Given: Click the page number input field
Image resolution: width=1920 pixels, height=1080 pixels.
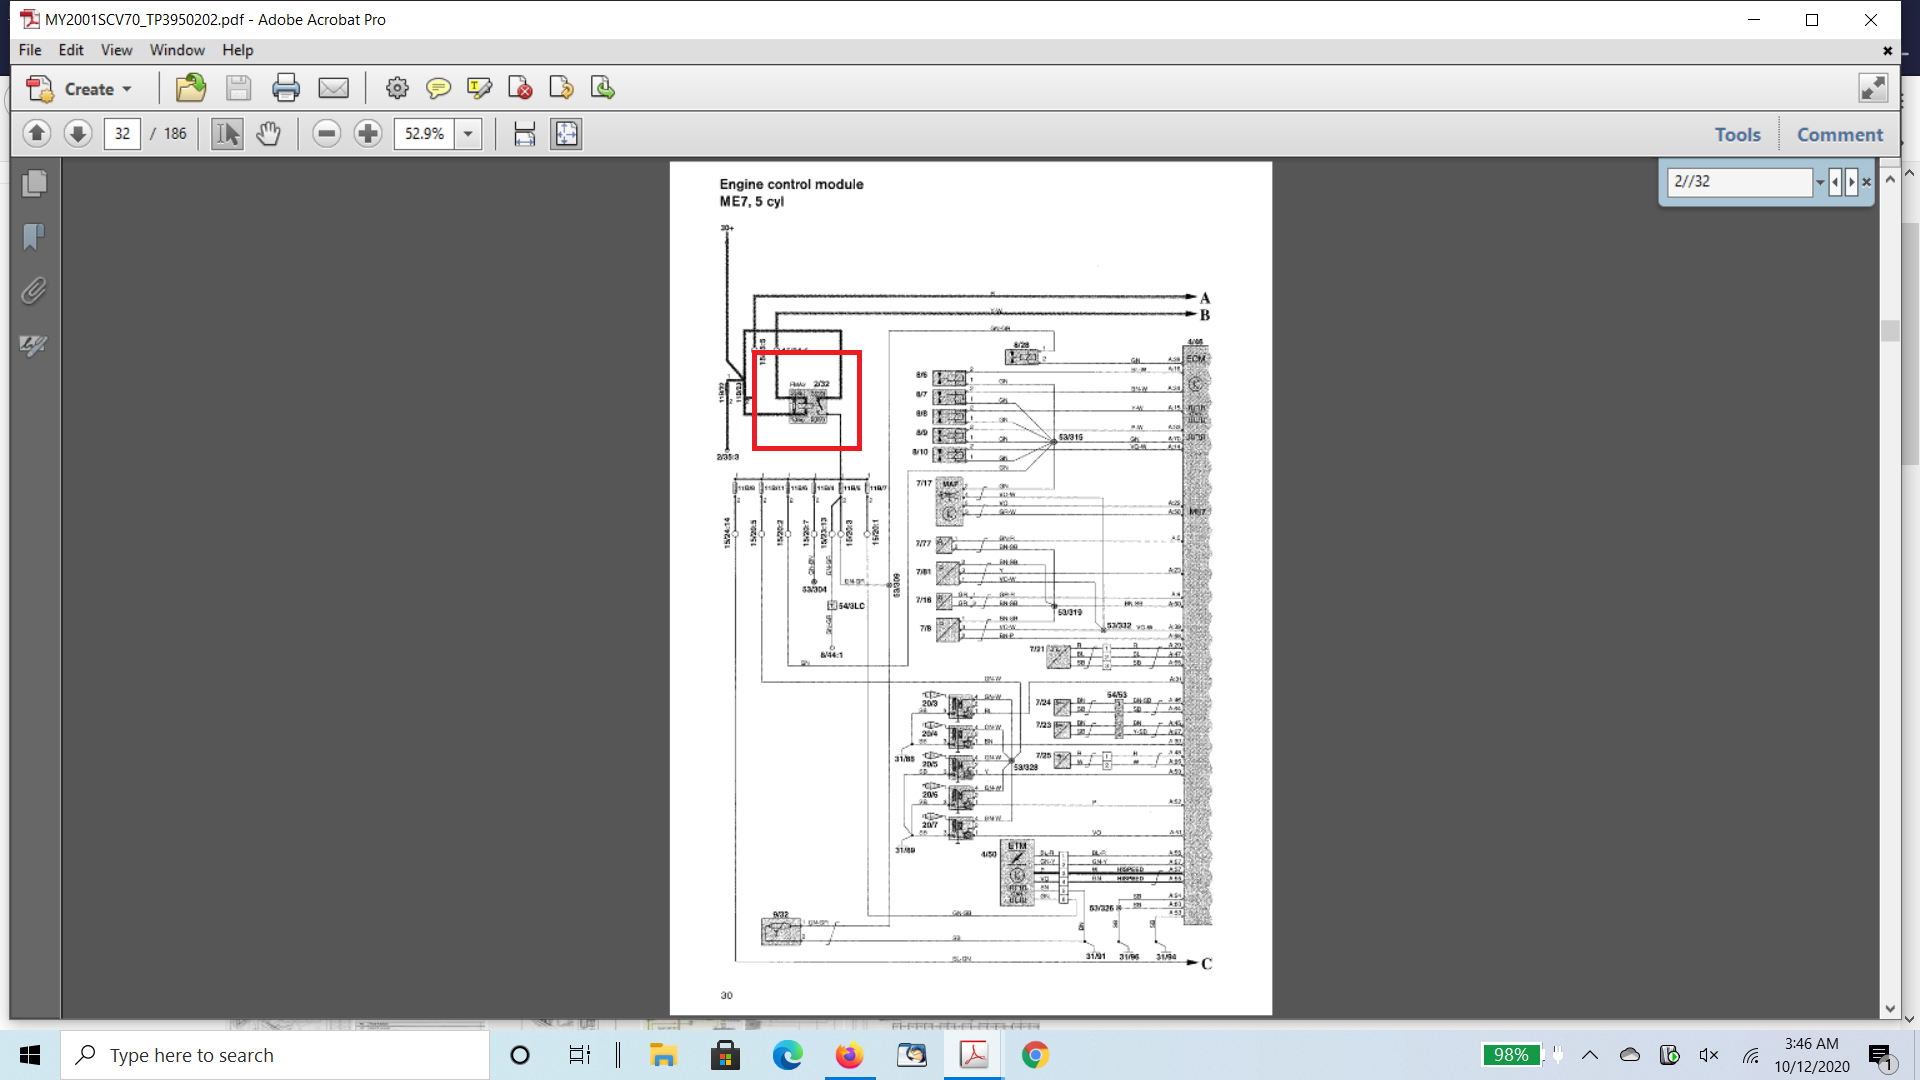Looking at the screenshot, I should [122, 133].
